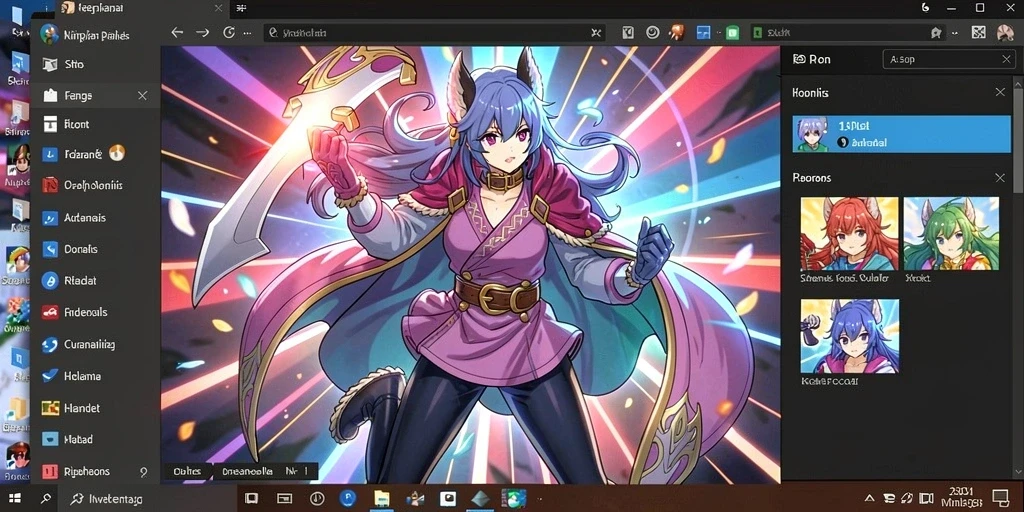This screenshot has height=512, width=1024.
Task: Open the home icon in top-right toolbar
Action: (x=936, y=33)
